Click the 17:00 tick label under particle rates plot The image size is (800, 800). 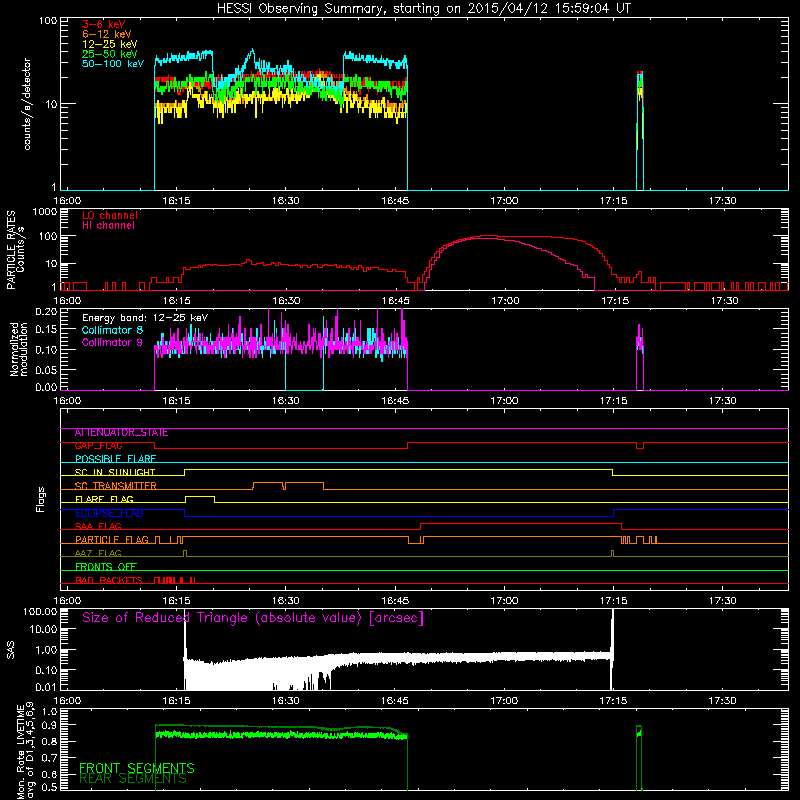(505, 301)
